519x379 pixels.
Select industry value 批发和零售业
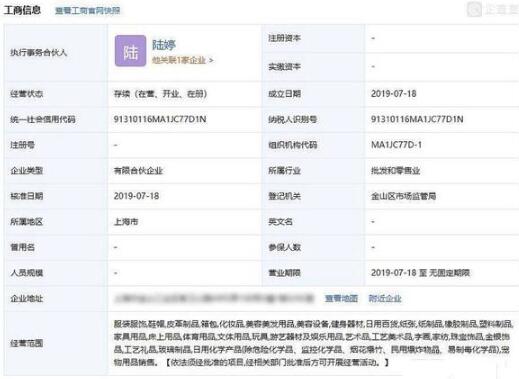(396, 171)
